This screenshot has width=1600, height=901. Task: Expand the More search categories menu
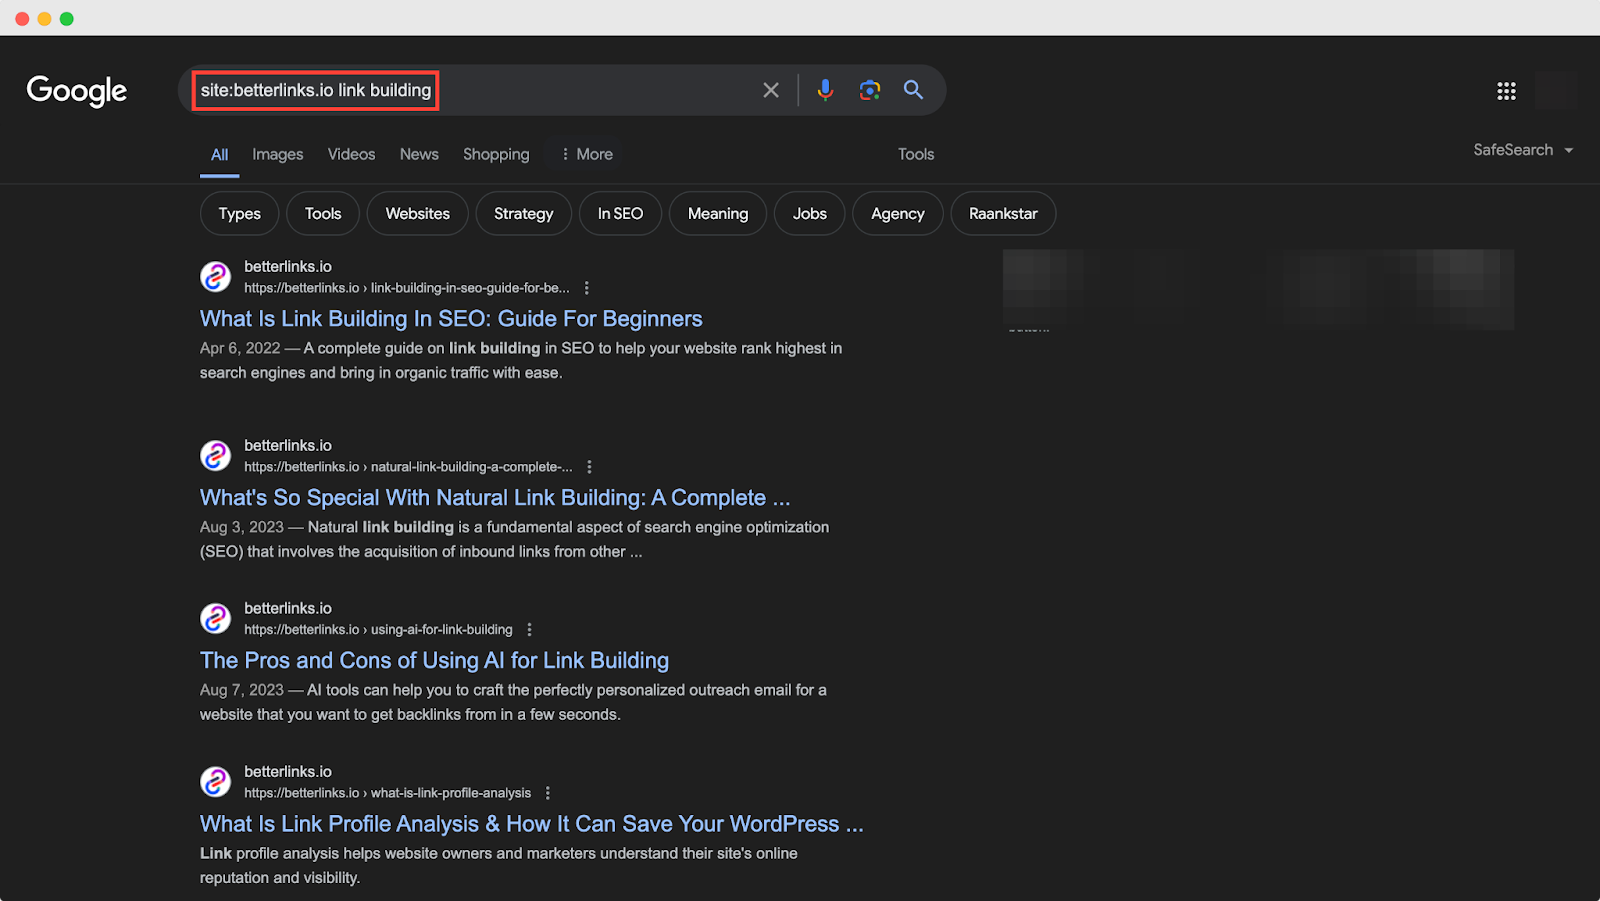tap(585, 153)
